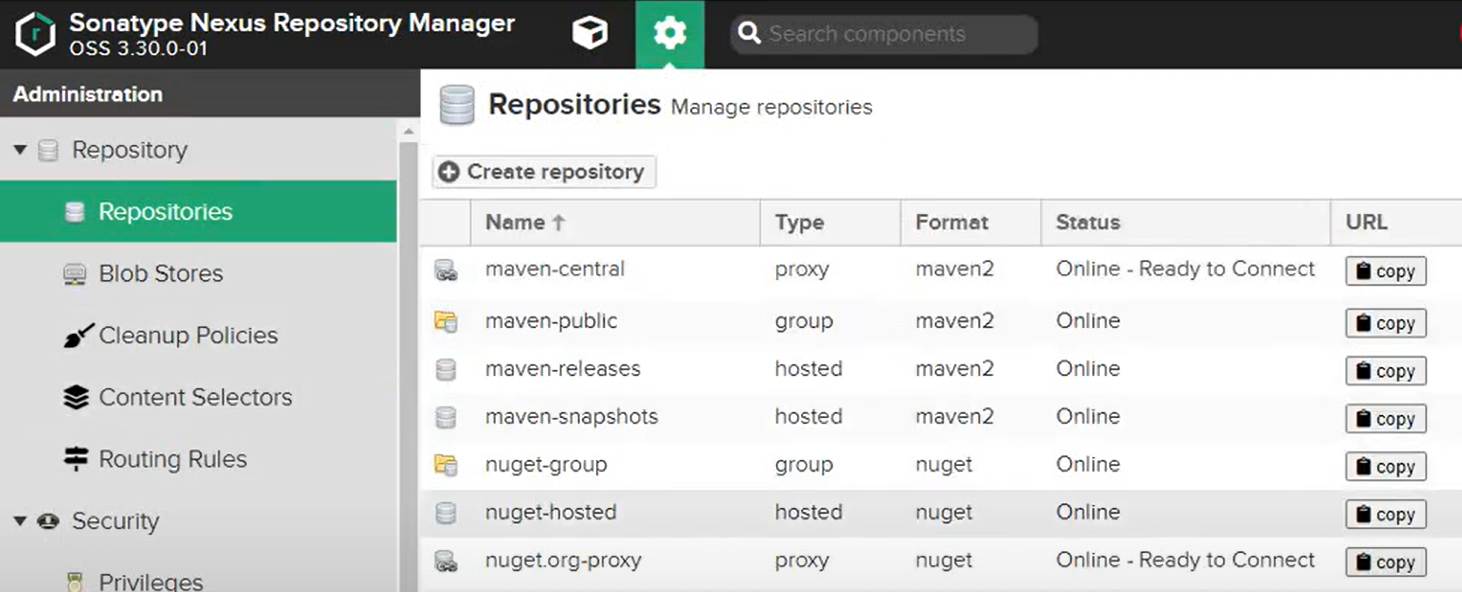The image size is (1462, 592).
Task: Select Repositories in the sidebar
Action: (x=198, y=211)
